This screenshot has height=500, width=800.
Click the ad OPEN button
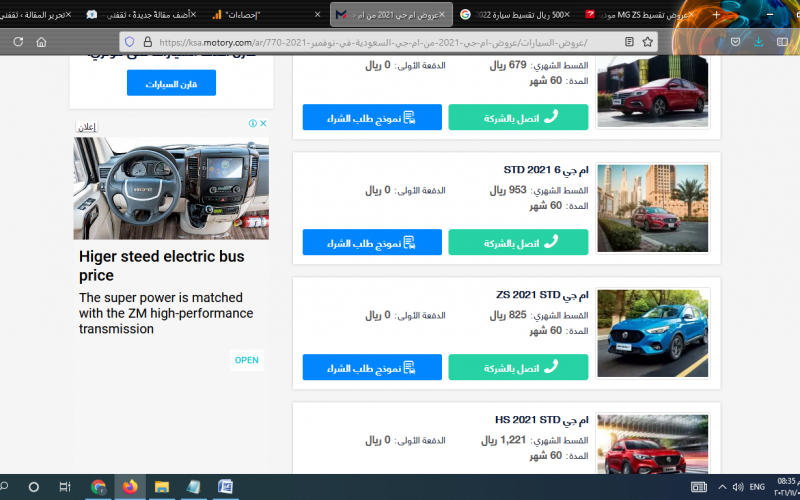click(x=246, y=360)
